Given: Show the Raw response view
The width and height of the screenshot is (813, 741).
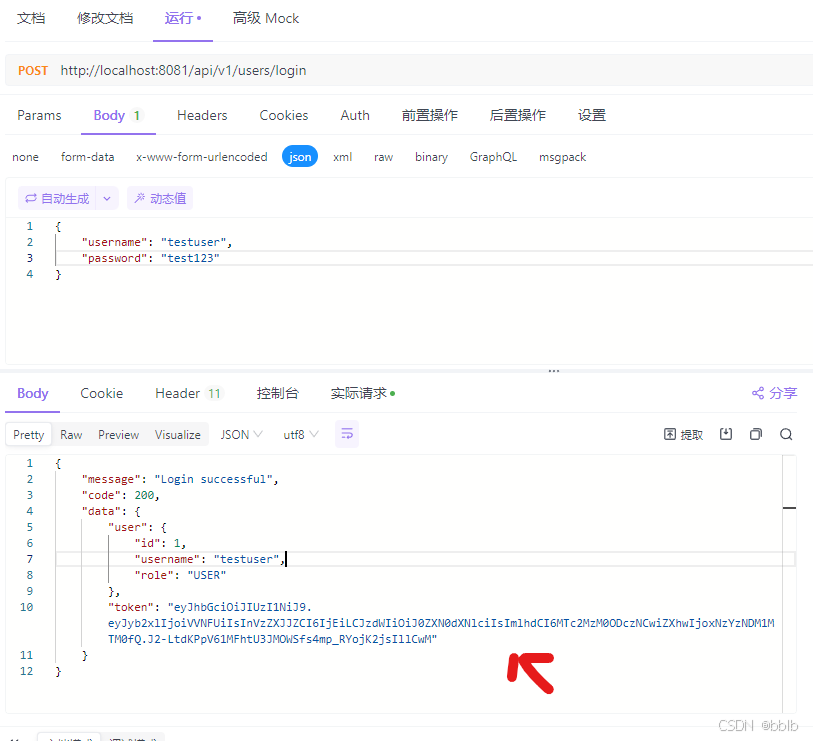Looking at the screenshot, I should 70,434.
